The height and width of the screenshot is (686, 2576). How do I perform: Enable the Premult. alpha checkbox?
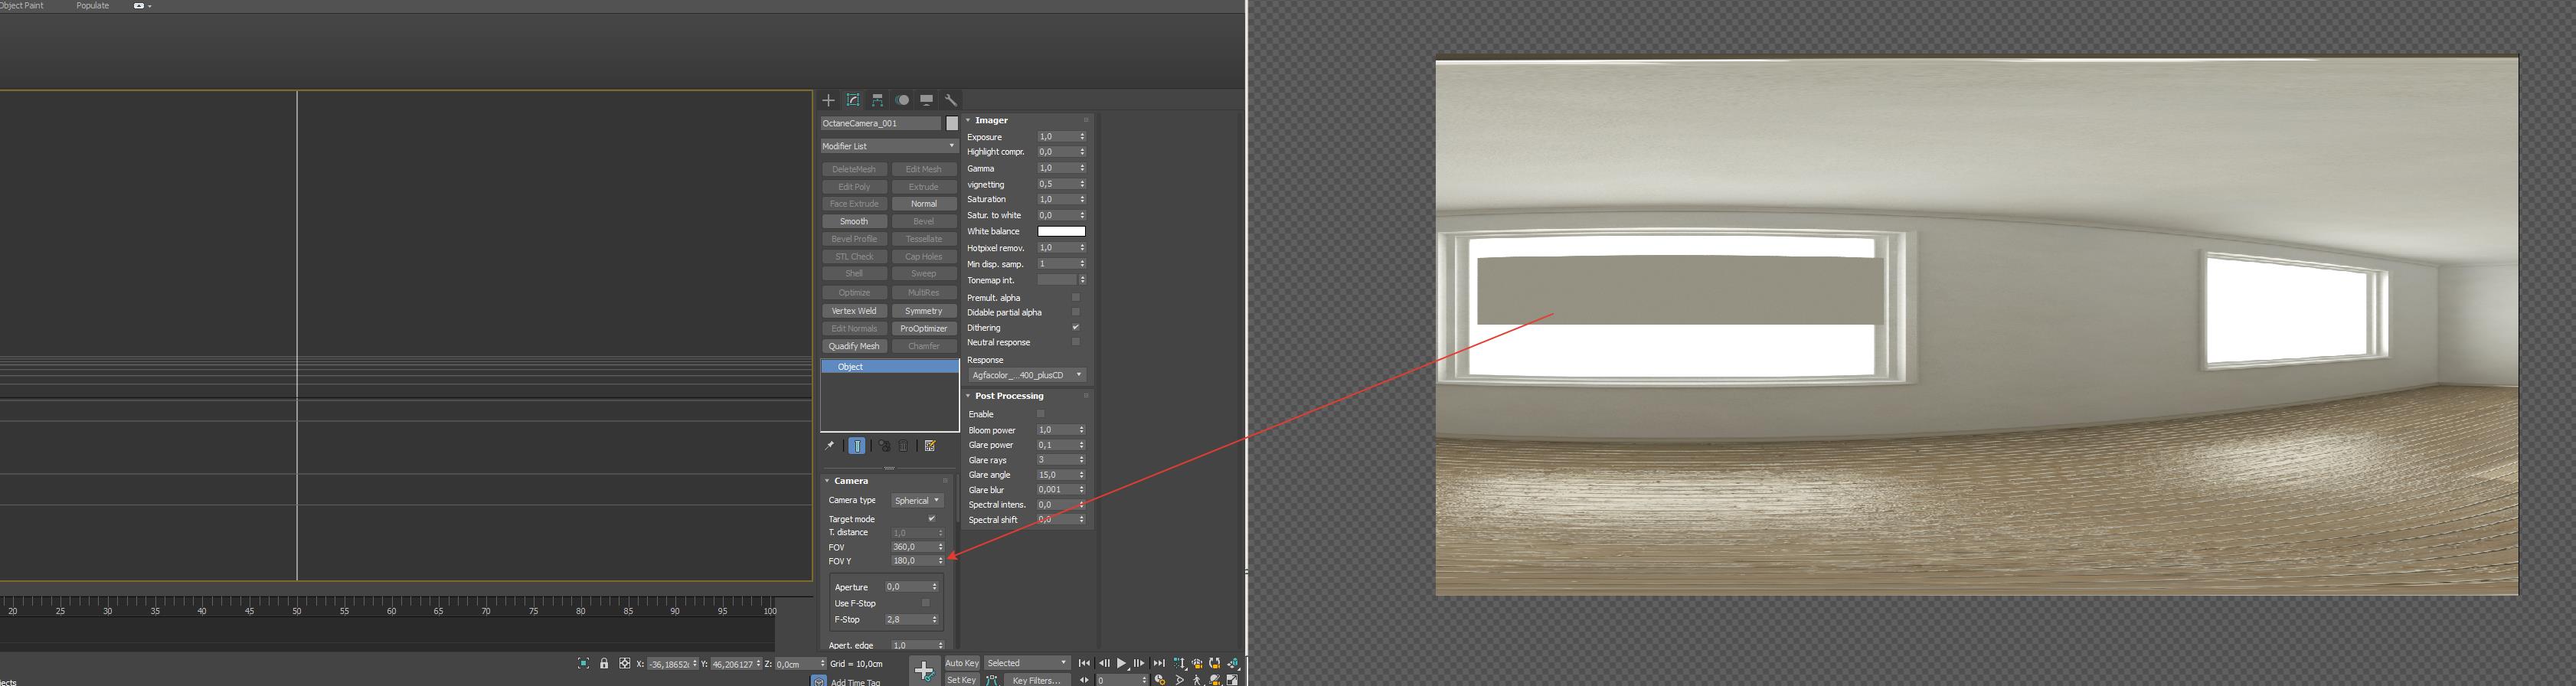click(x=1076, y=297)
